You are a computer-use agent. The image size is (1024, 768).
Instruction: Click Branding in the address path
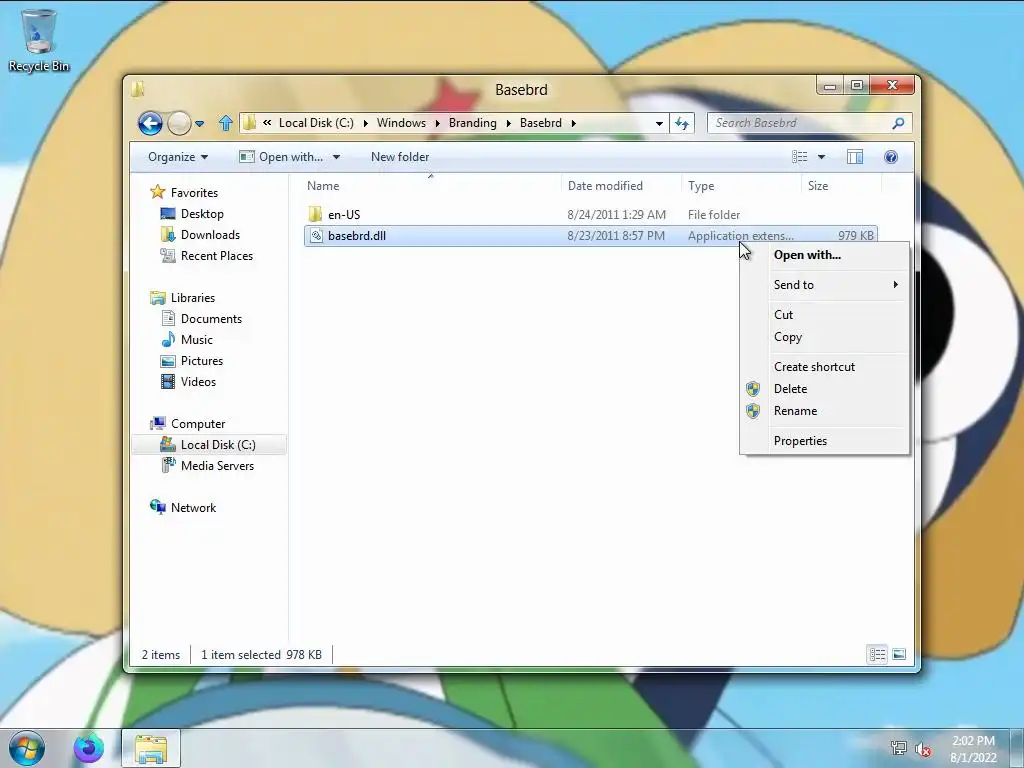[x=472, y=123]
